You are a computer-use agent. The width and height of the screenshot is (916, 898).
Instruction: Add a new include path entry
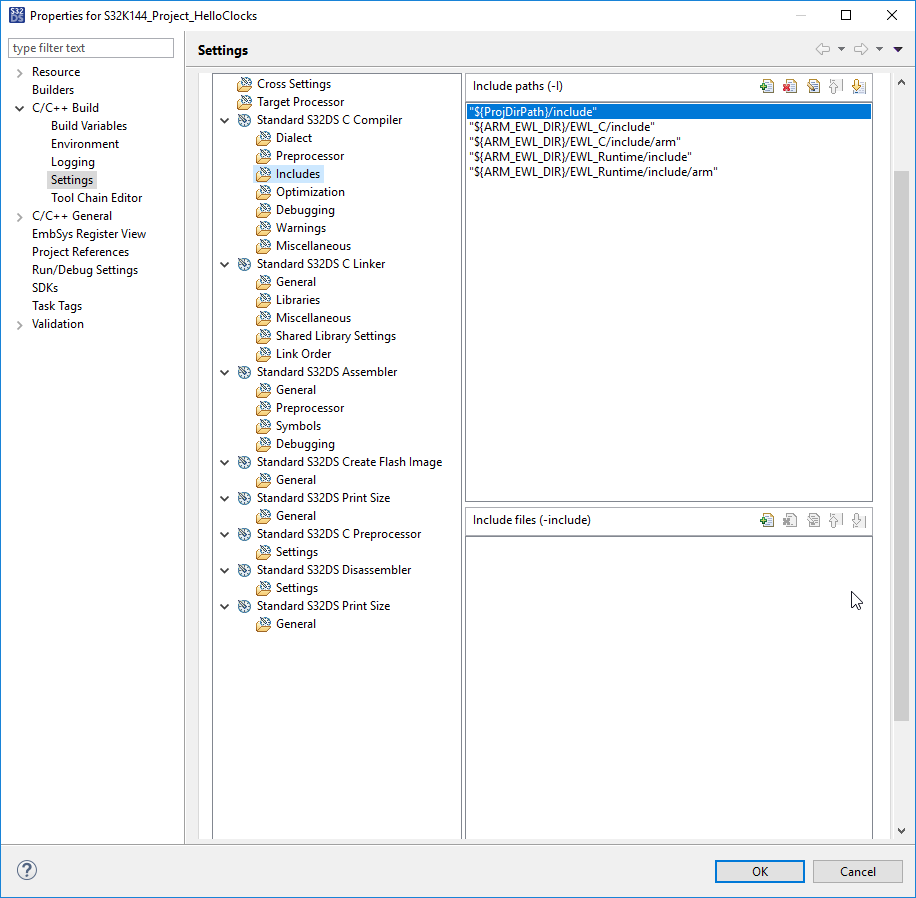tap(766, 86)
